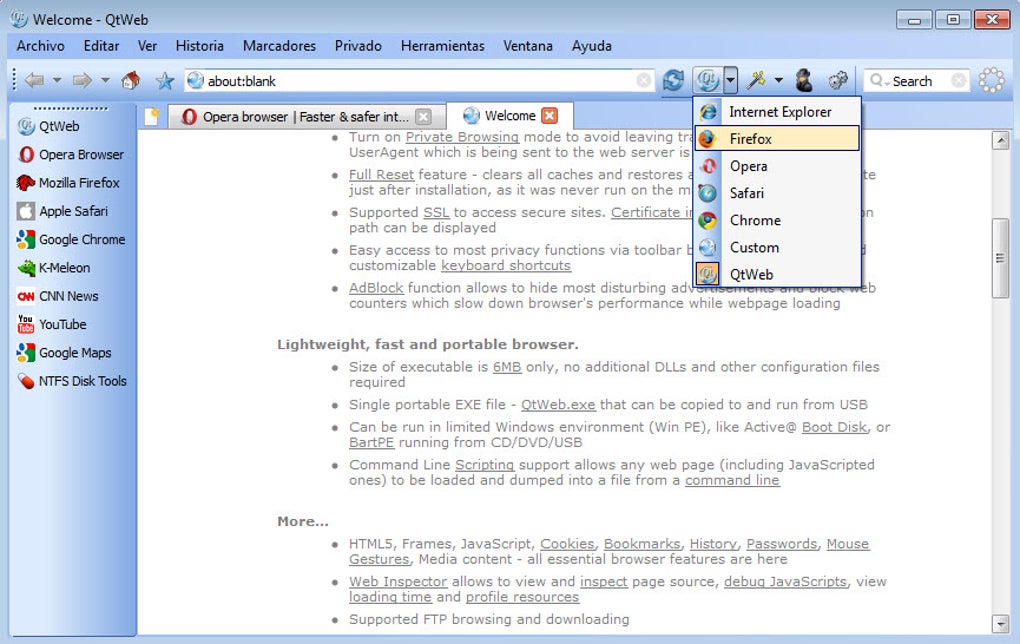
Task: Expand the tools wand dropdown arrow
Action: click(x=779, y=81)
